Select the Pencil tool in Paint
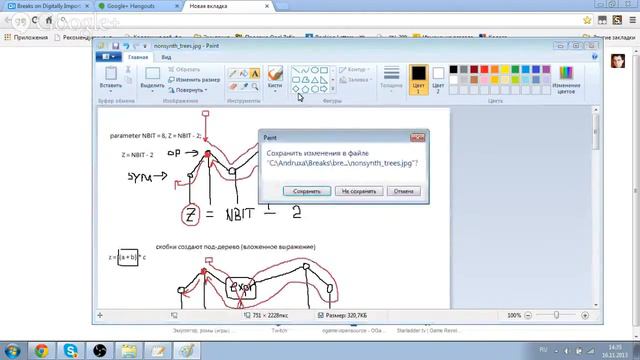 (x=233, y=74)
